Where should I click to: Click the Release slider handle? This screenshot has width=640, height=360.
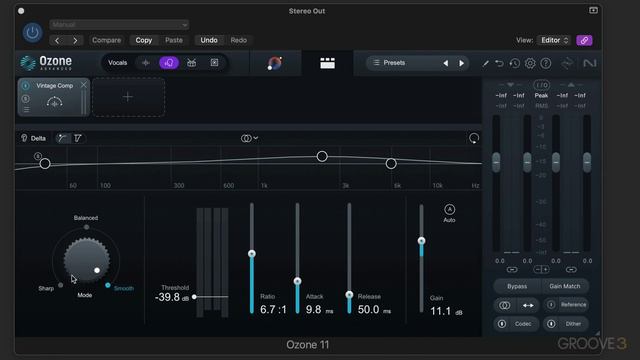349,295
